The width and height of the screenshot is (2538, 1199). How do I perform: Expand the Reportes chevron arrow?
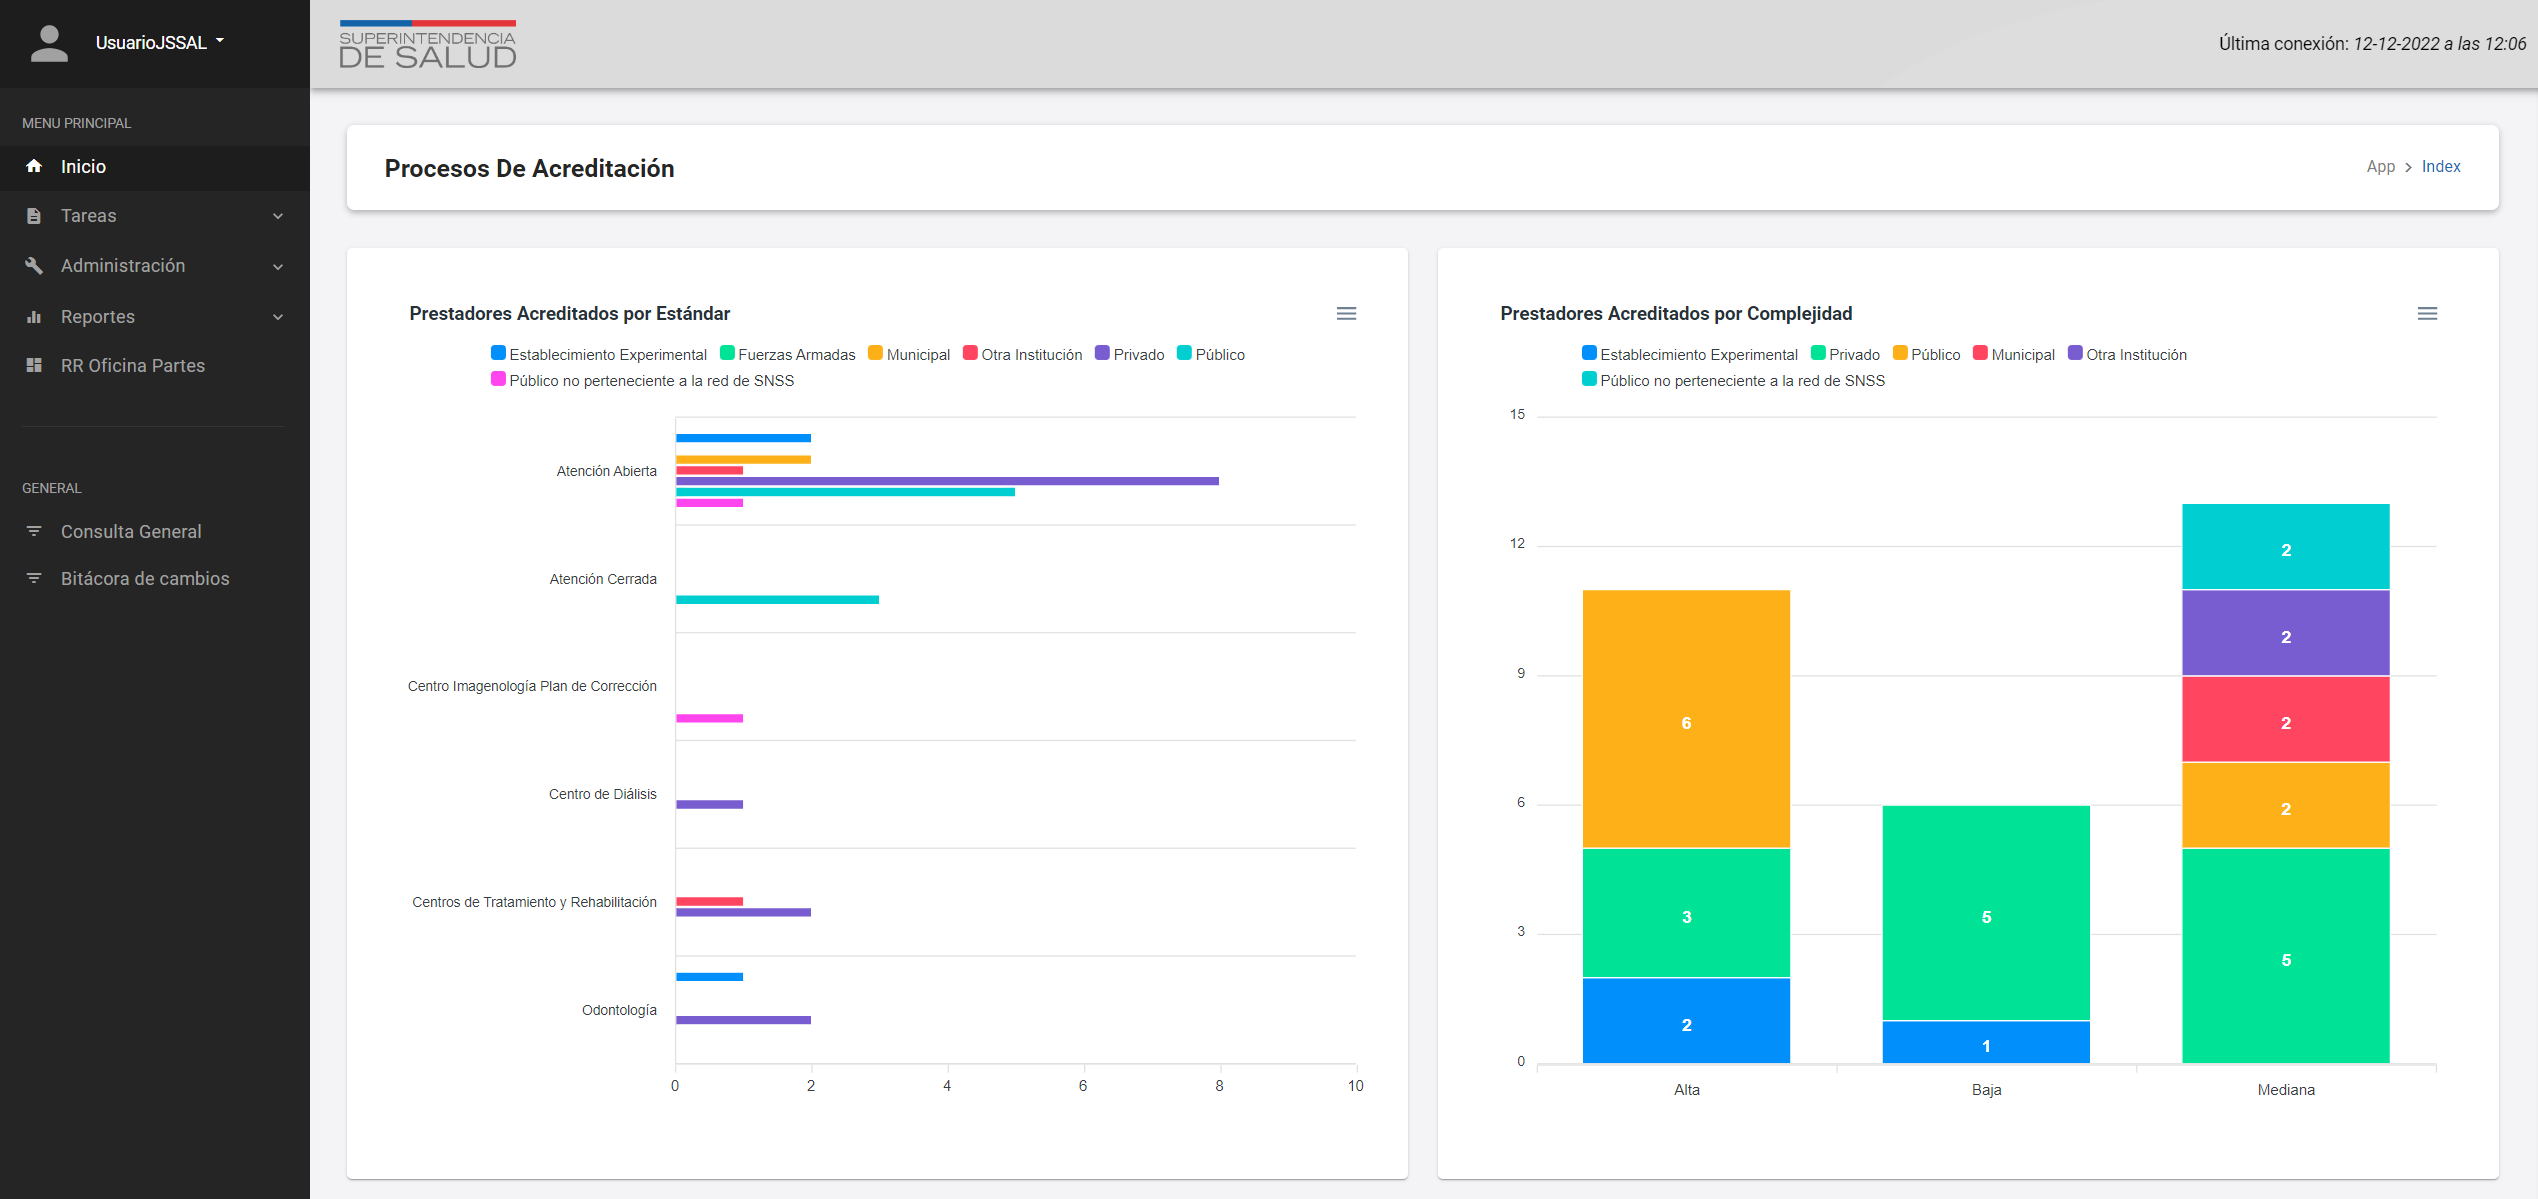pos(278,317)
